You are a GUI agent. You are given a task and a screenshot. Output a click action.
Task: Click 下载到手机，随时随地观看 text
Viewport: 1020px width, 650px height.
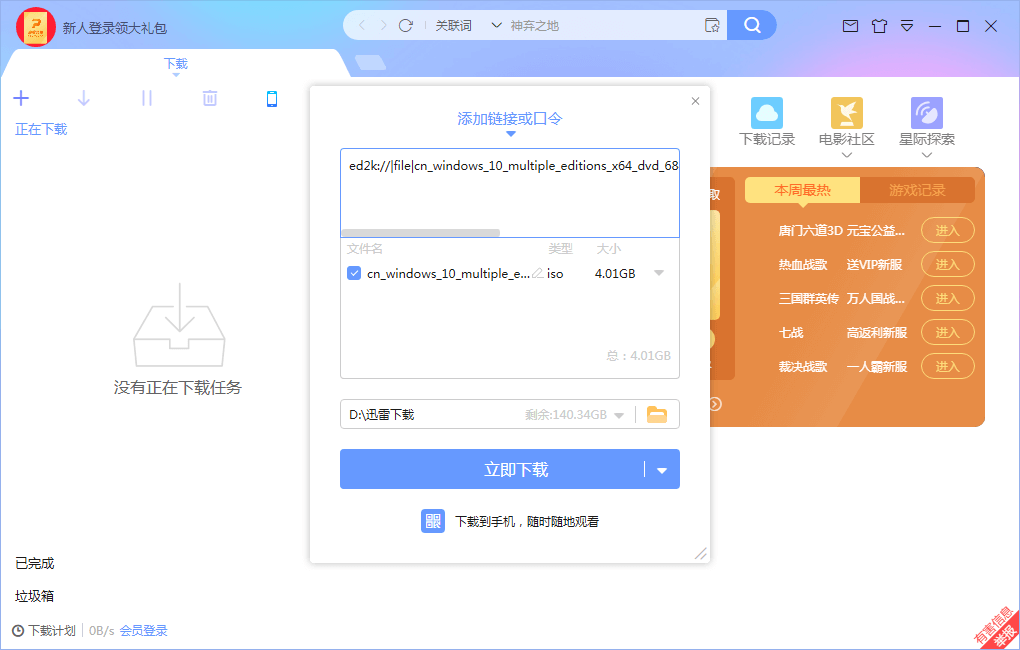point(527,522)
